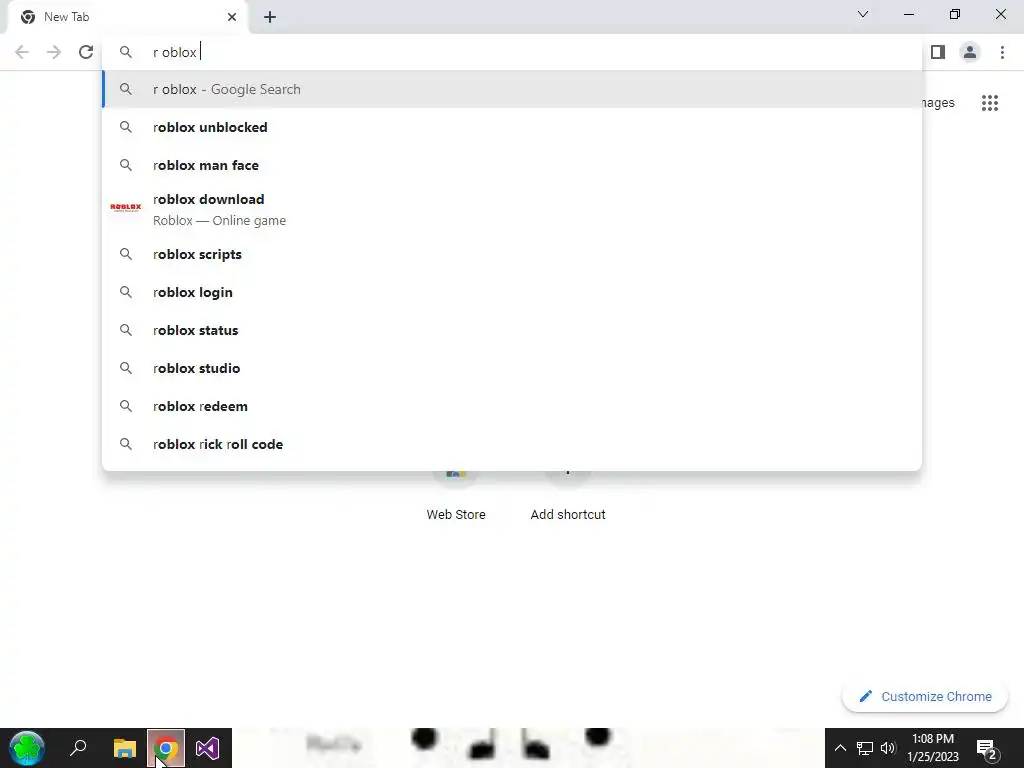Choose the 'roblox redeem' suggestion

coord(512,406)
